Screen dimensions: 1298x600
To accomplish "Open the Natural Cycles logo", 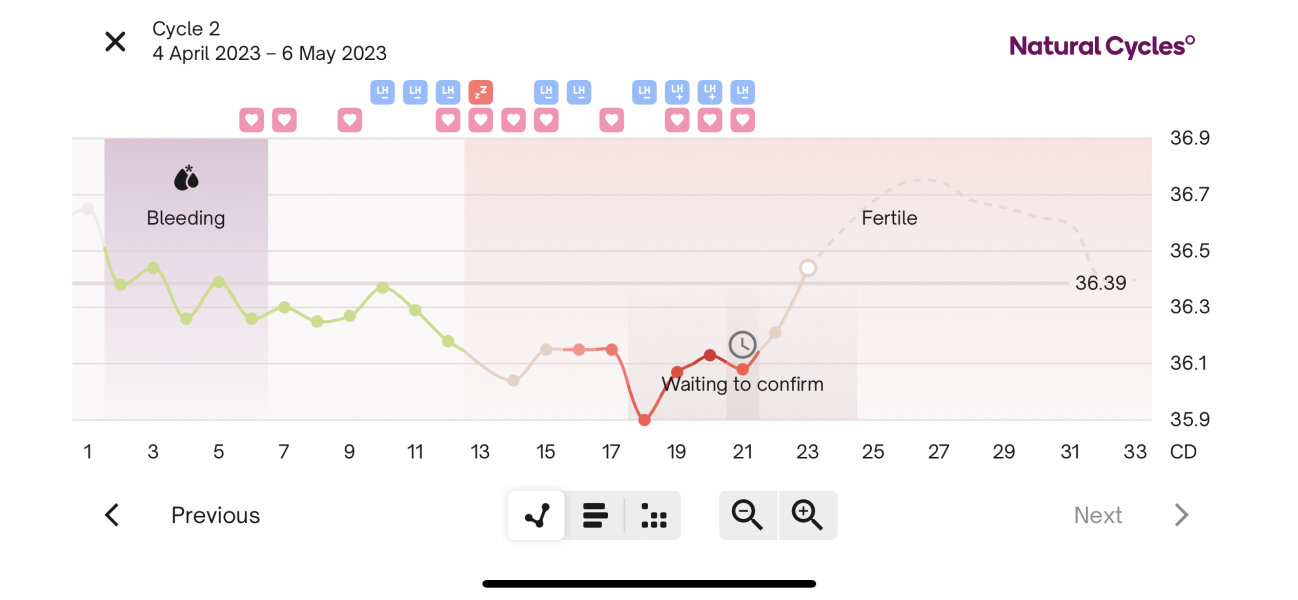I will coord(1100,45).
